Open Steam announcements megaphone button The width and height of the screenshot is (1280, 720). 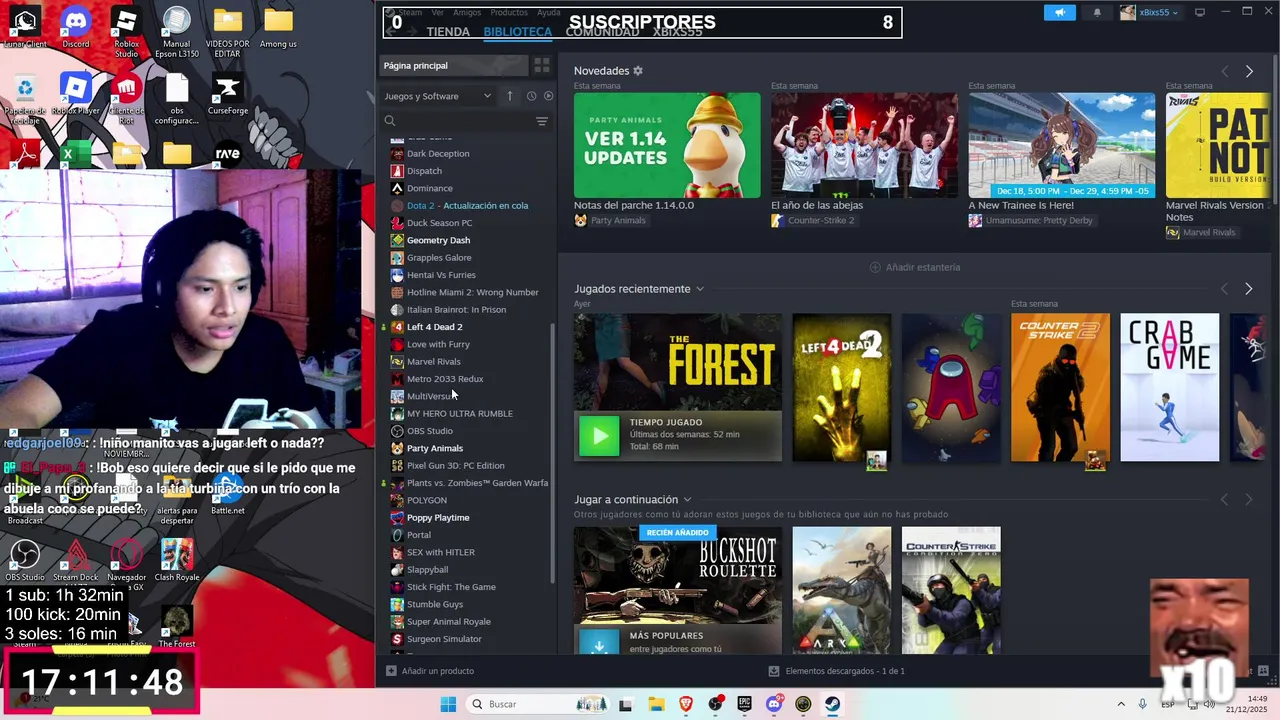pyautogui.click(x=1060, y=13)
